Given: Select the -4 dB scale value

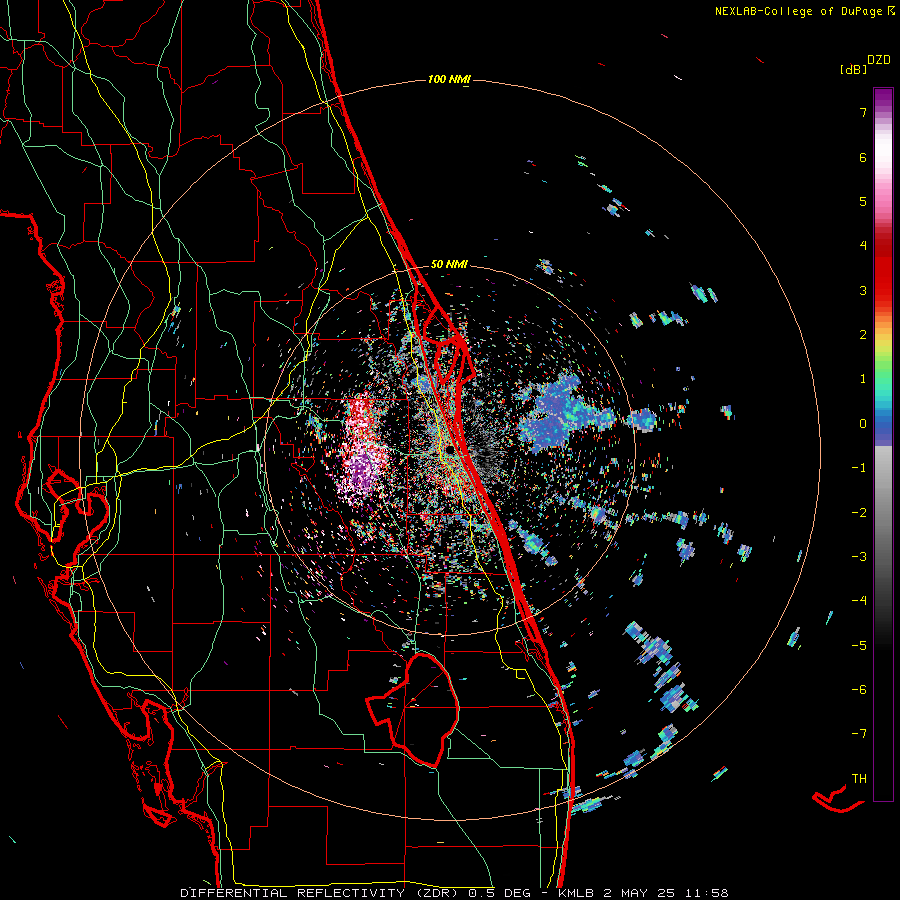Looking at the screenshot, I should point(859,601).
